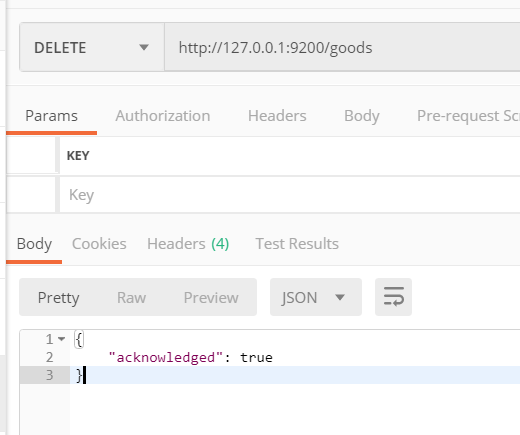The width and height of the screenshot is (520, 435).
Task: Switch the response view to Preview
Action: (x=211, y=297)
